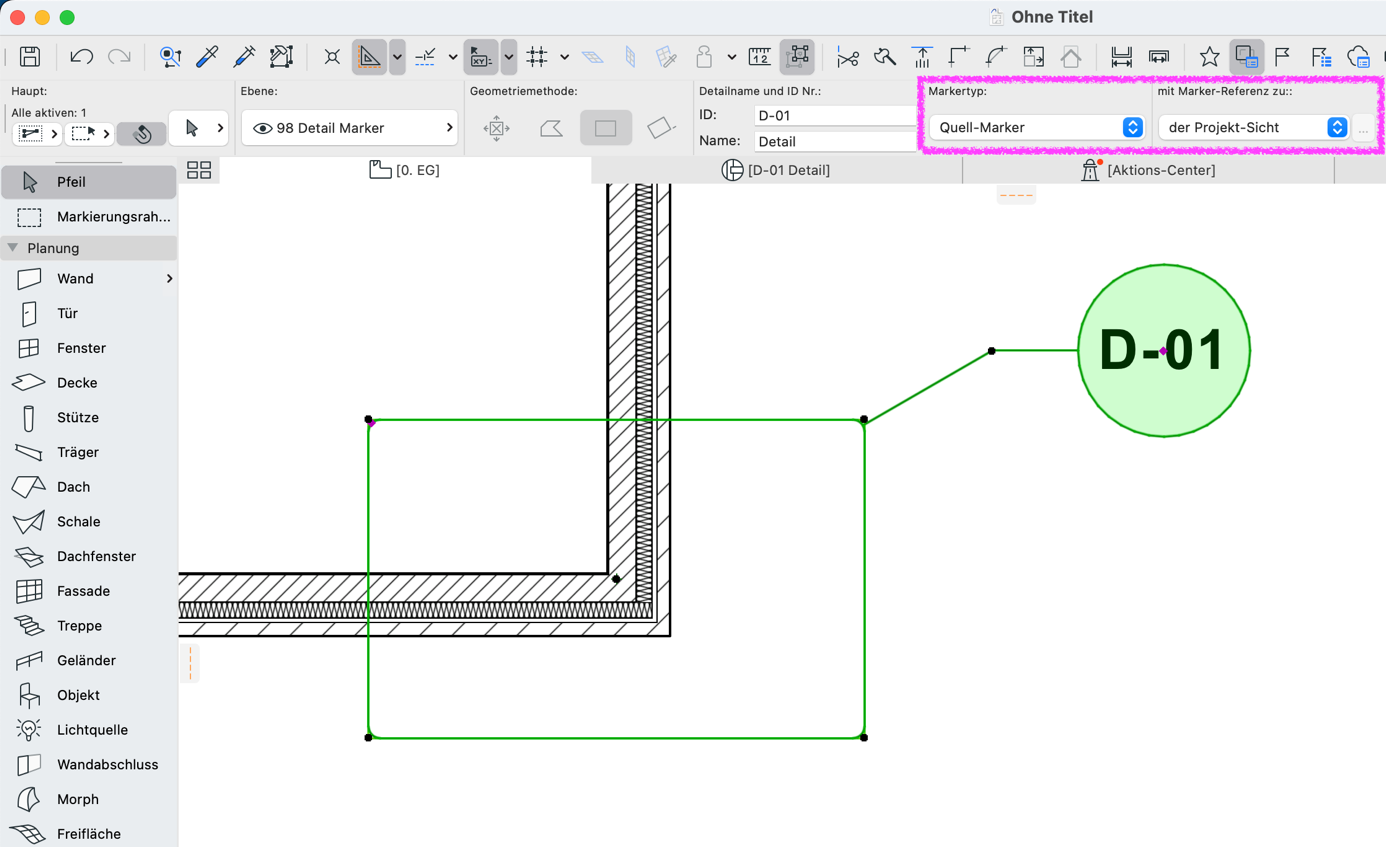This screenshot has width=1386, height=847.
Task: Select the Adjust elements icon
Action: (x=922, y=57)
